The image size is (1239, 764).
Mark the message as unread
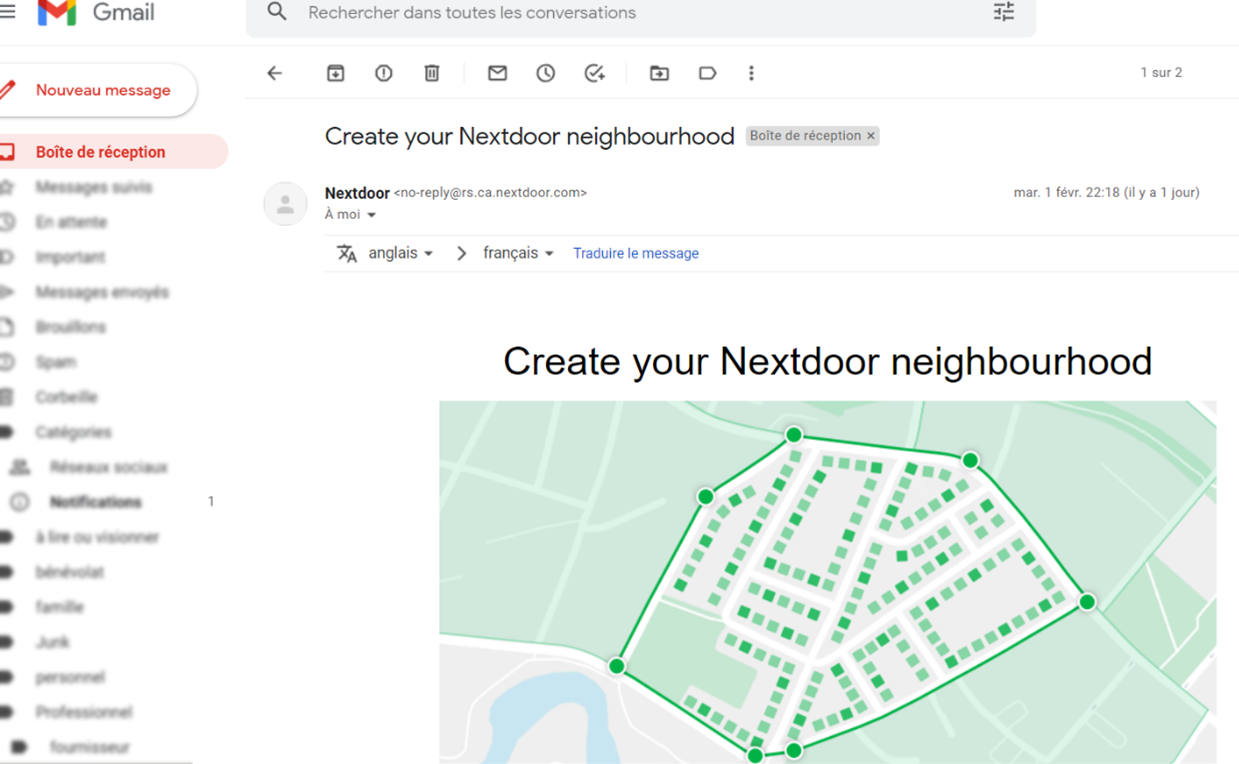point(497,73)
